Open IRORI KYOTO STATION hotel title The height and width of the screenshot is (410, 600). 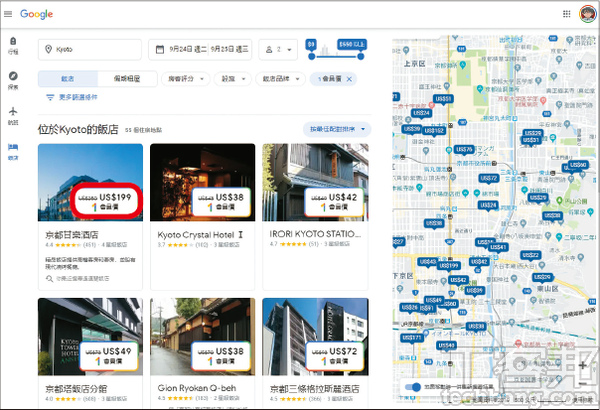click(x=315, y=234)
